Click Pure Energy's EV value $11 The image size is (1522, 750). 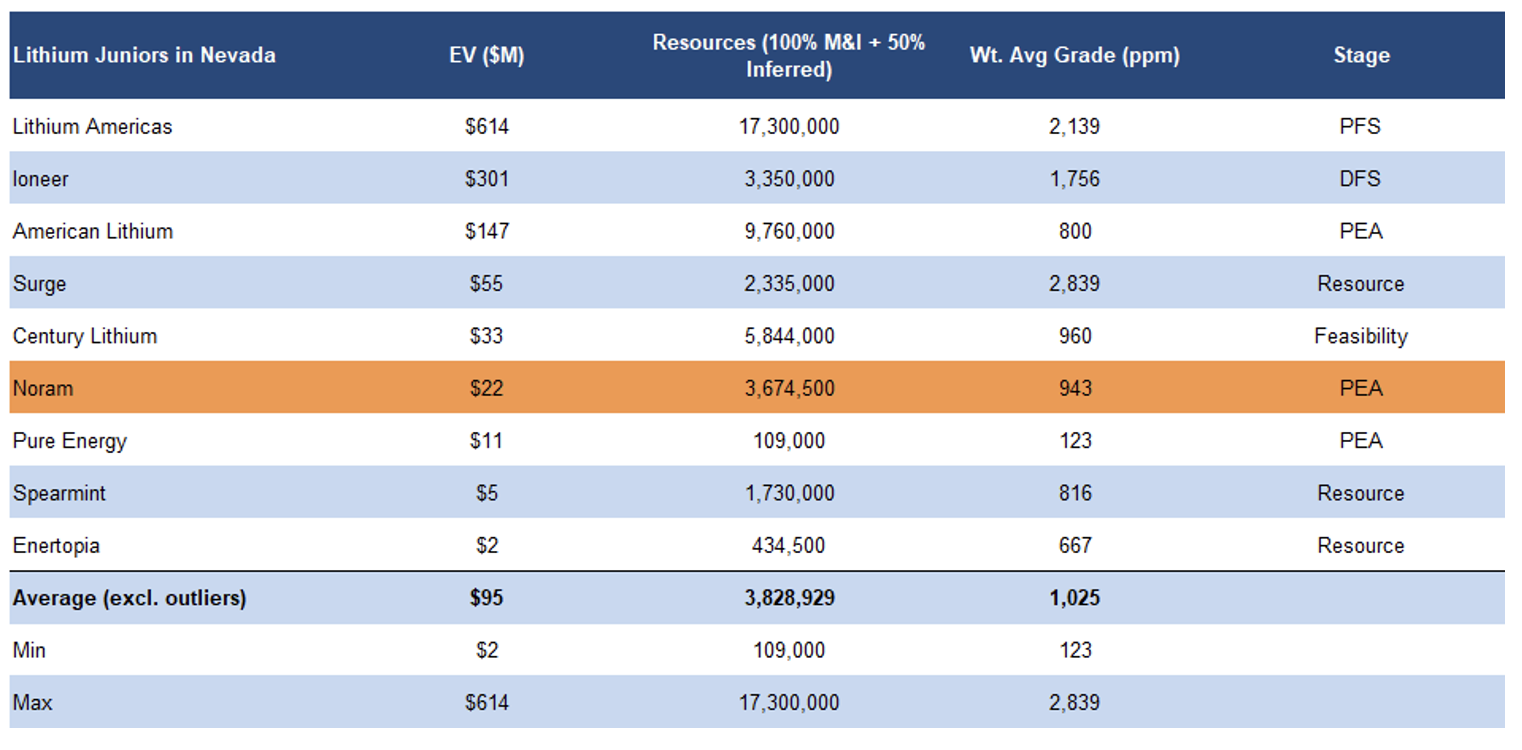click(x=487, y=441)
